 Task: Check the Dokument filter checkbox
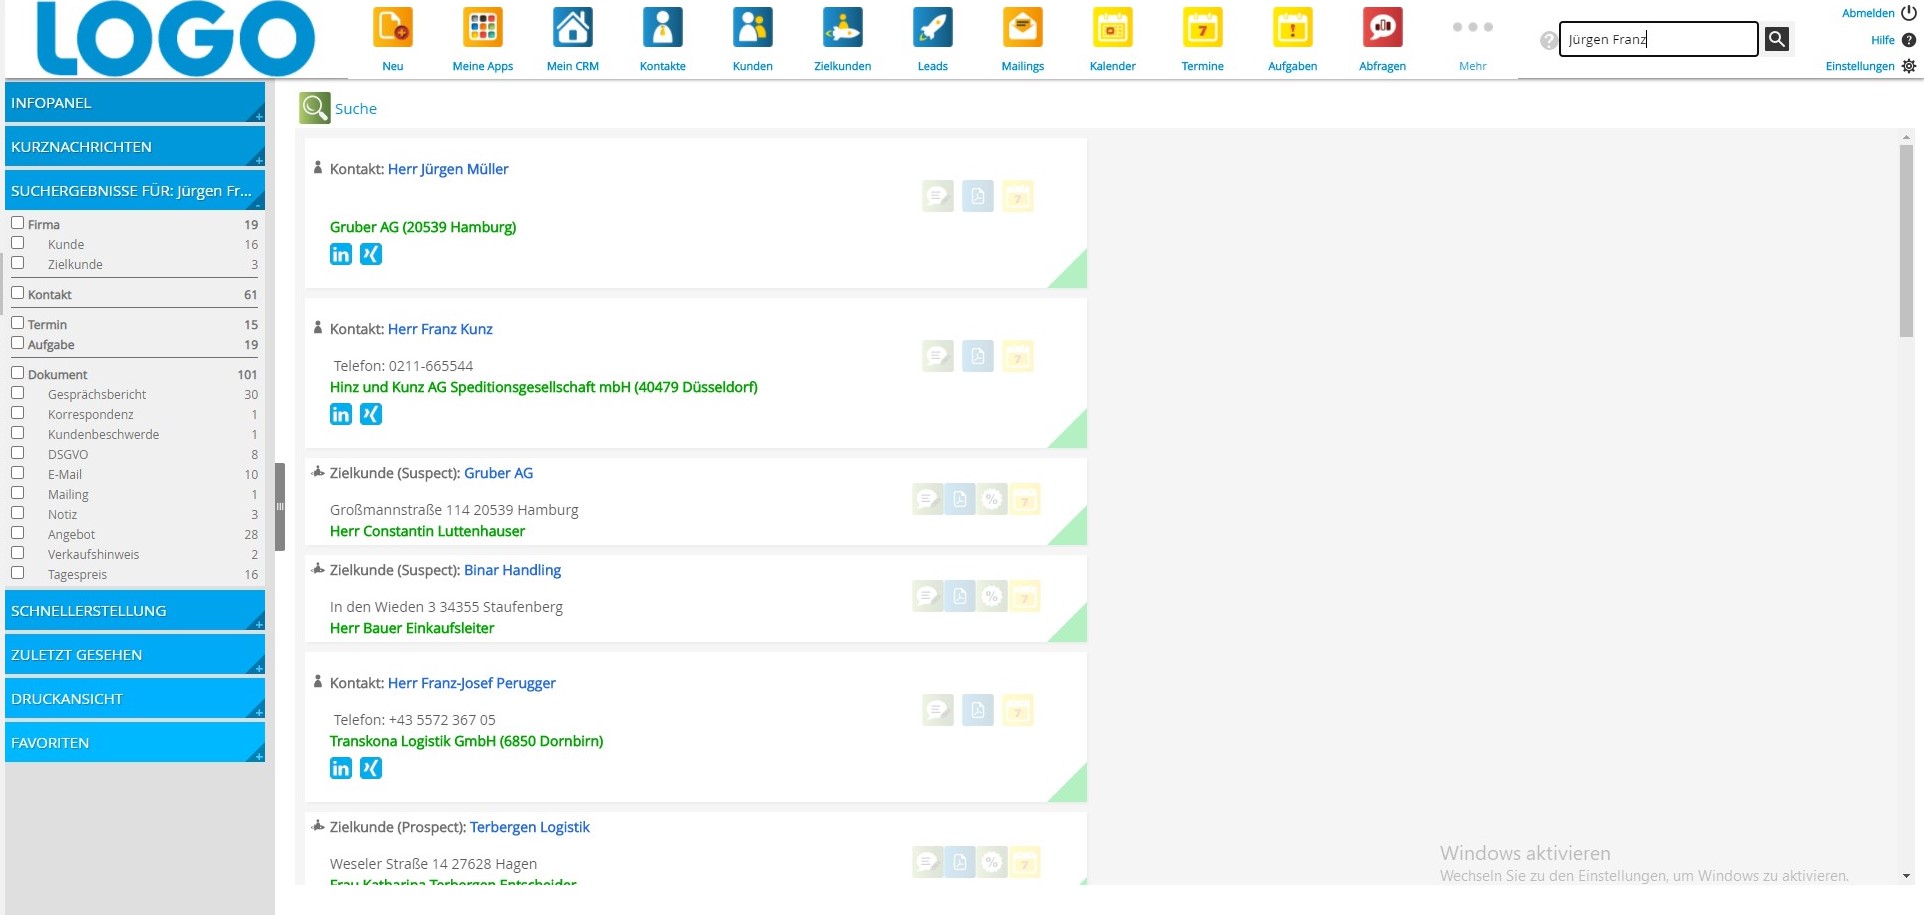[17, 373]
